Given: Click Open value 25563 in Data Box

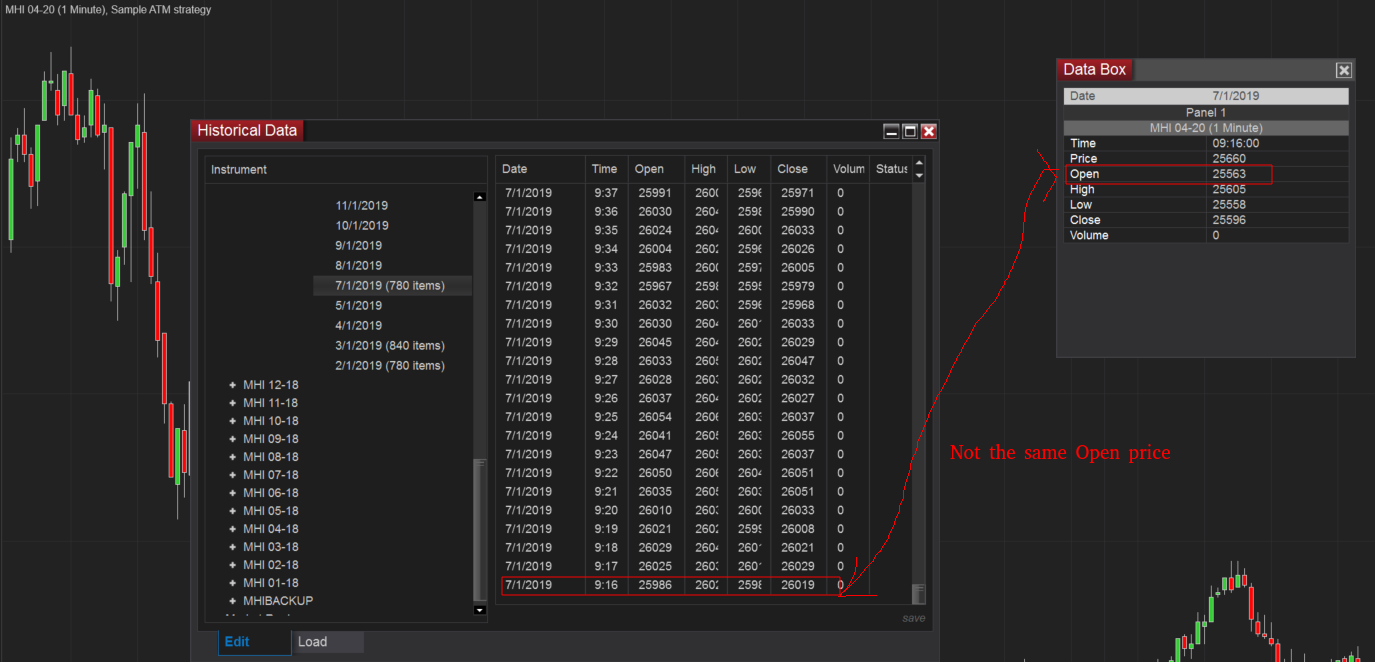Looking at the screenshot, I should pyautogui.click(x=1229, y=174).
